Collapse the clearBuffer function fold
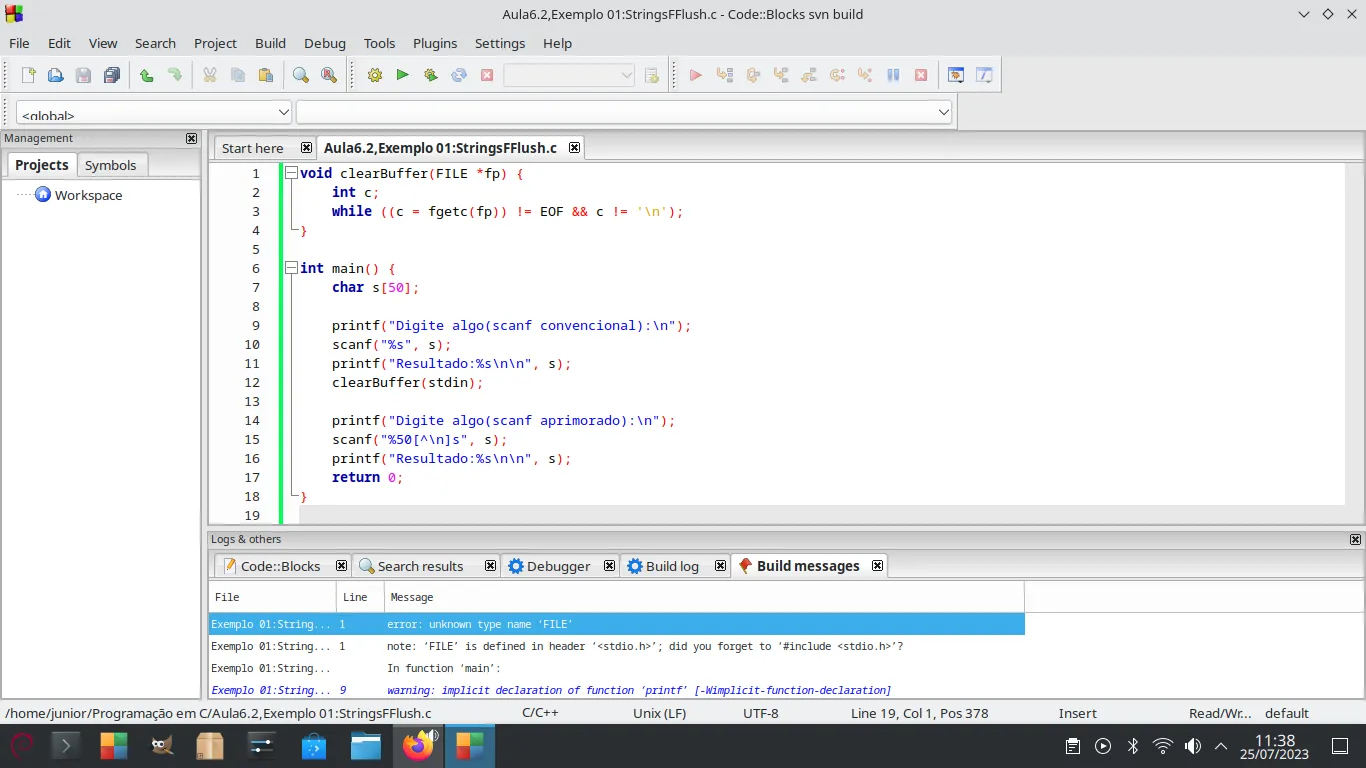 click(x=291, y=173)
